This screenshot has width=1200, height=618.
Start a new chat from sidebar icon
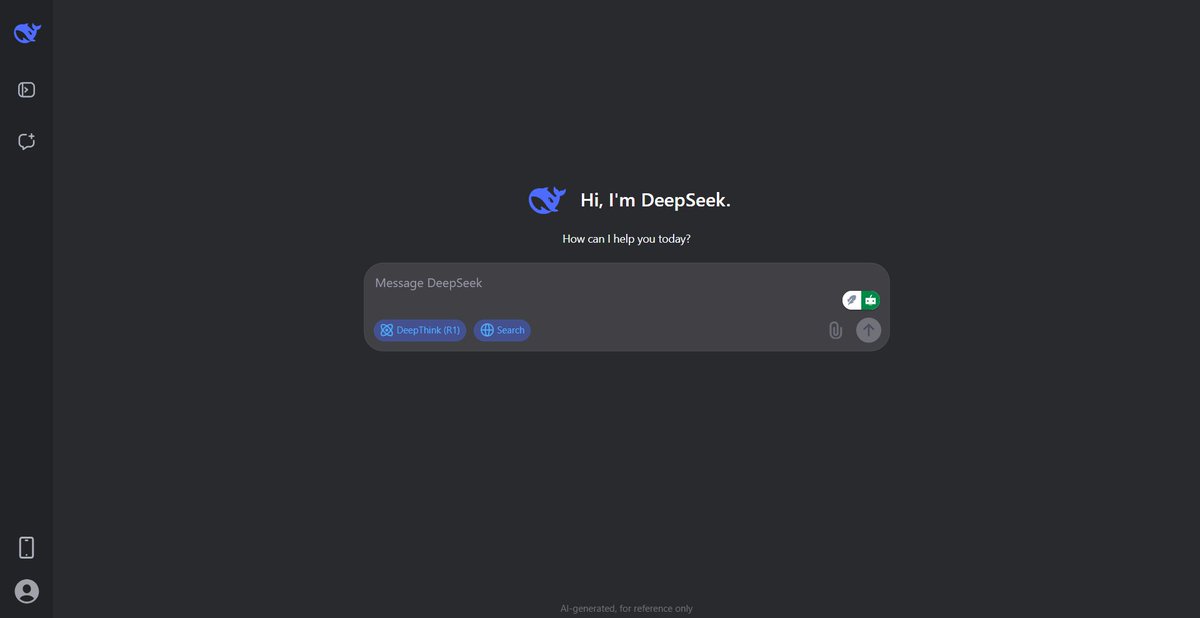tap(27, 141)
